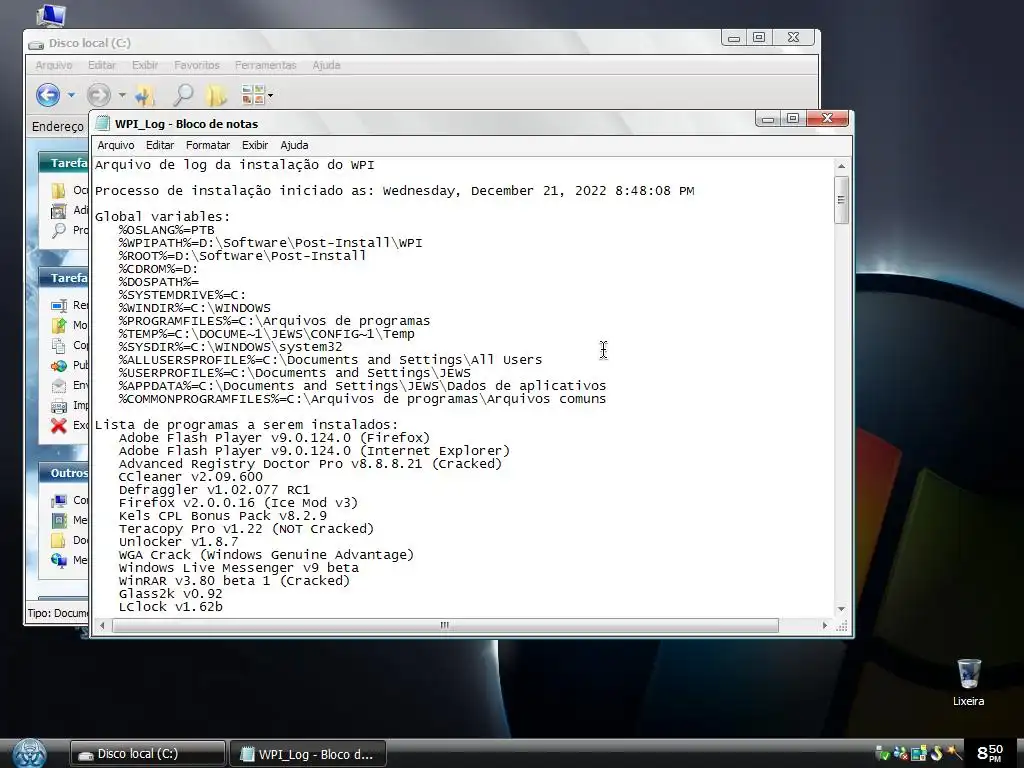Switch to WPI_Log taskbar button
Screen dimensions: 1024x768
point(308,754)
